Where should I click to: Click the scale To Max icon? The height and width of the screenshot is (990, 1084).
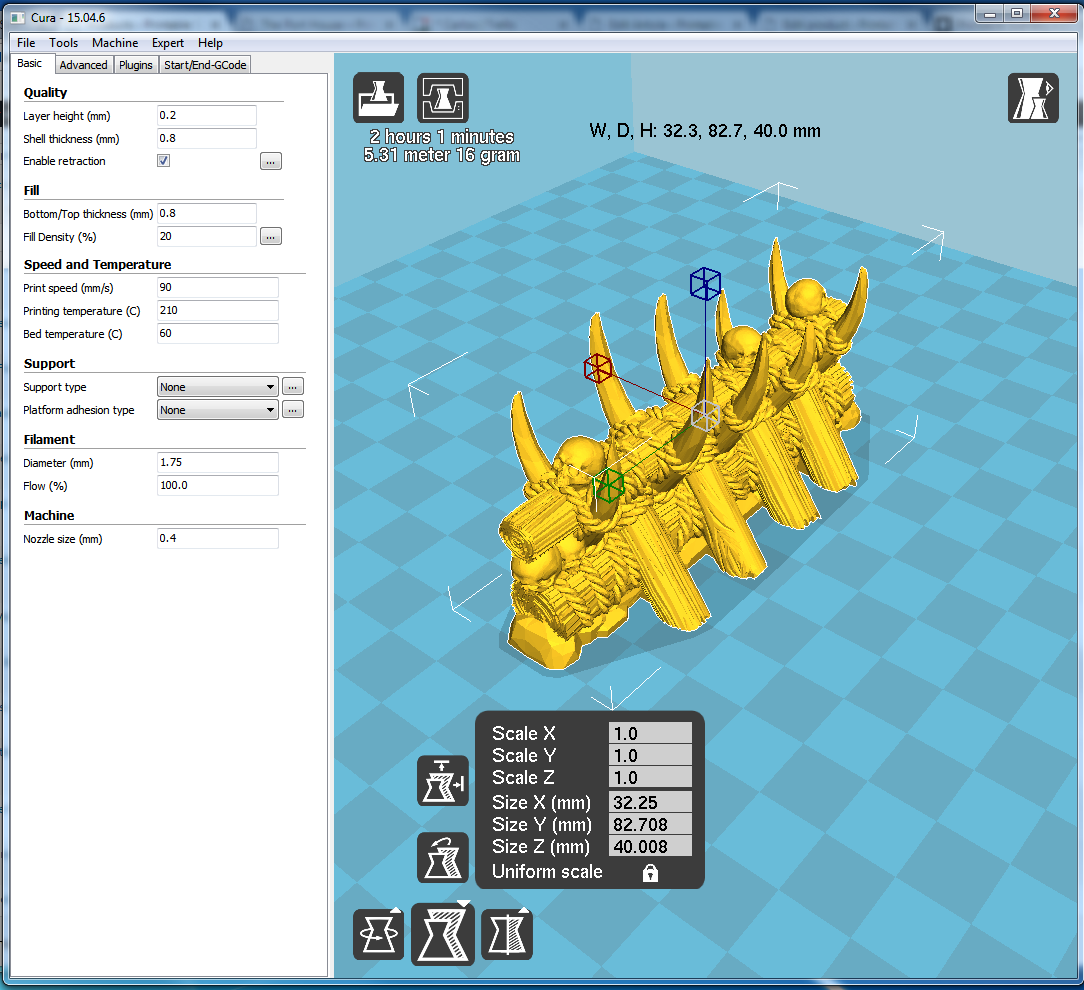click(x=443, y=781)
